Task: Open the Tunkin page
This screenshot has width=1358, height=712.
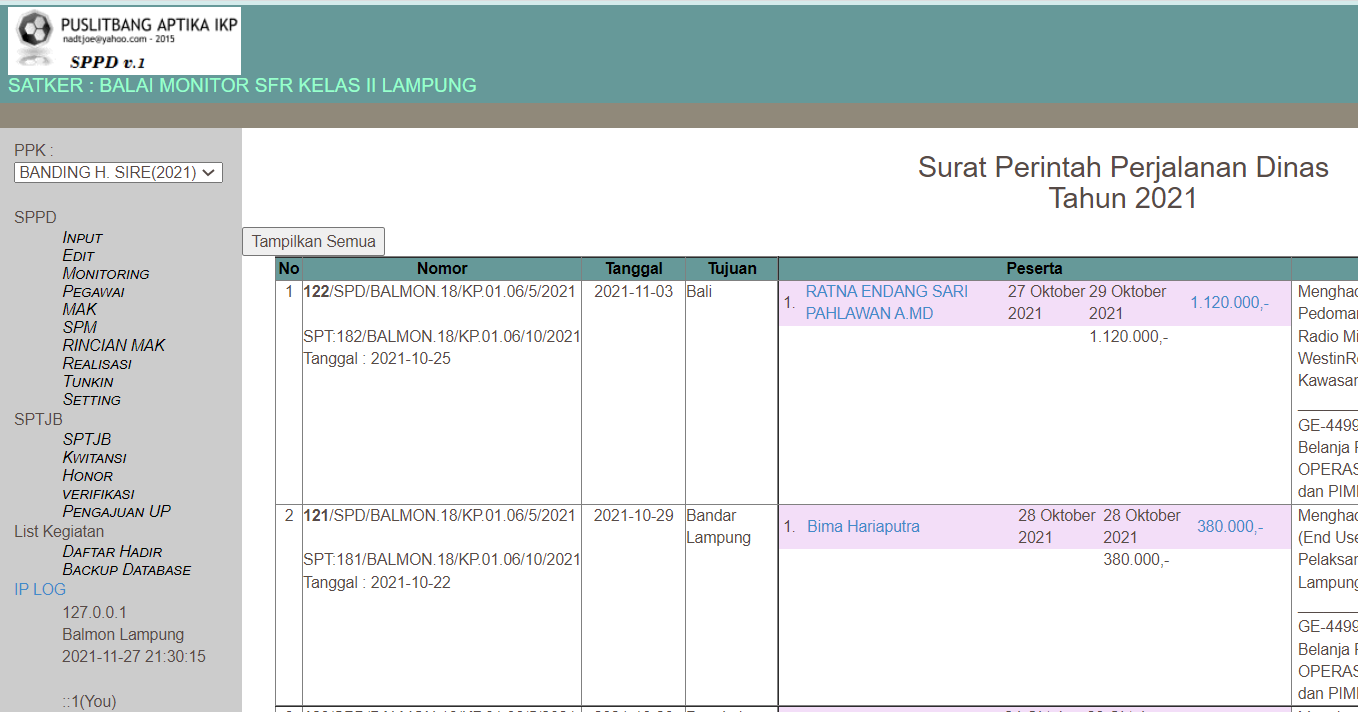Action: click(86, 381)
